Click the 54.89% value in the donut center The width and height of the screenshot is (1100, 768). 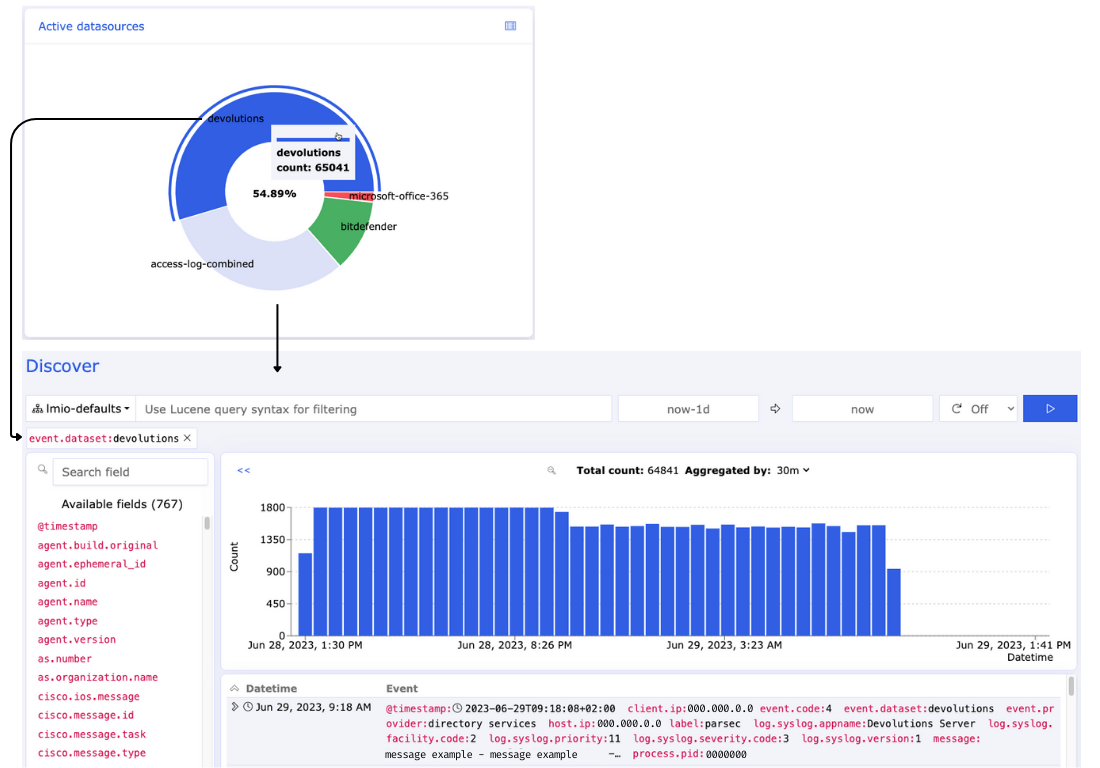tap(274, 194)
